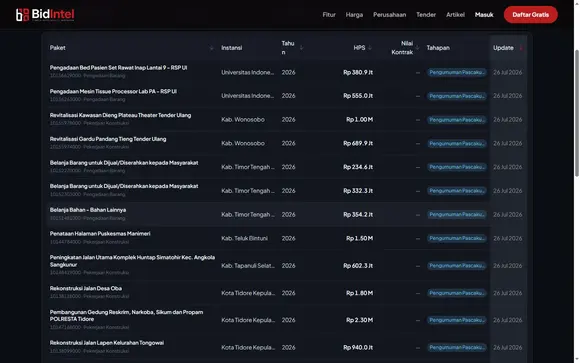Click Kab. Tapanuli Selat... instansi cell
Image resolution: width=580 pixels, height=363 pixels.
click(248, 265)
